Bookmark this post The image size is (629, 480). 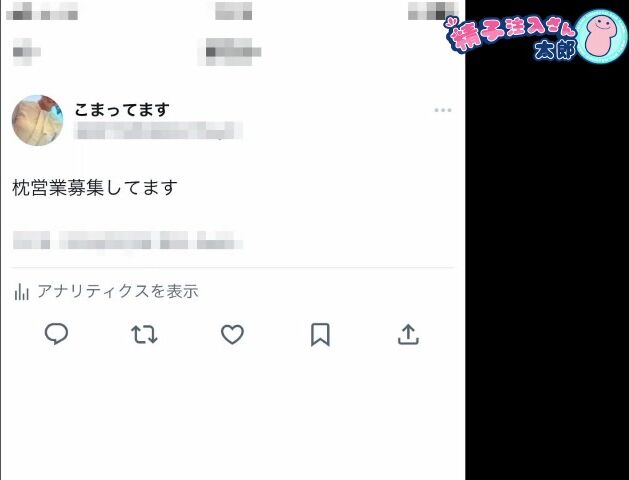[x=320, y=334]
